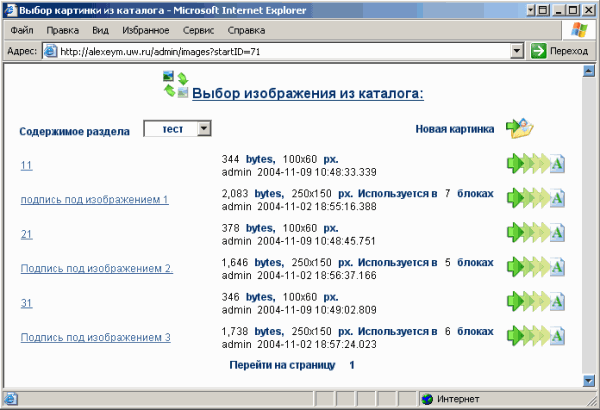
Task: Follow the Подпись под изображением 2 link
Action: click(x=96, y=268)
